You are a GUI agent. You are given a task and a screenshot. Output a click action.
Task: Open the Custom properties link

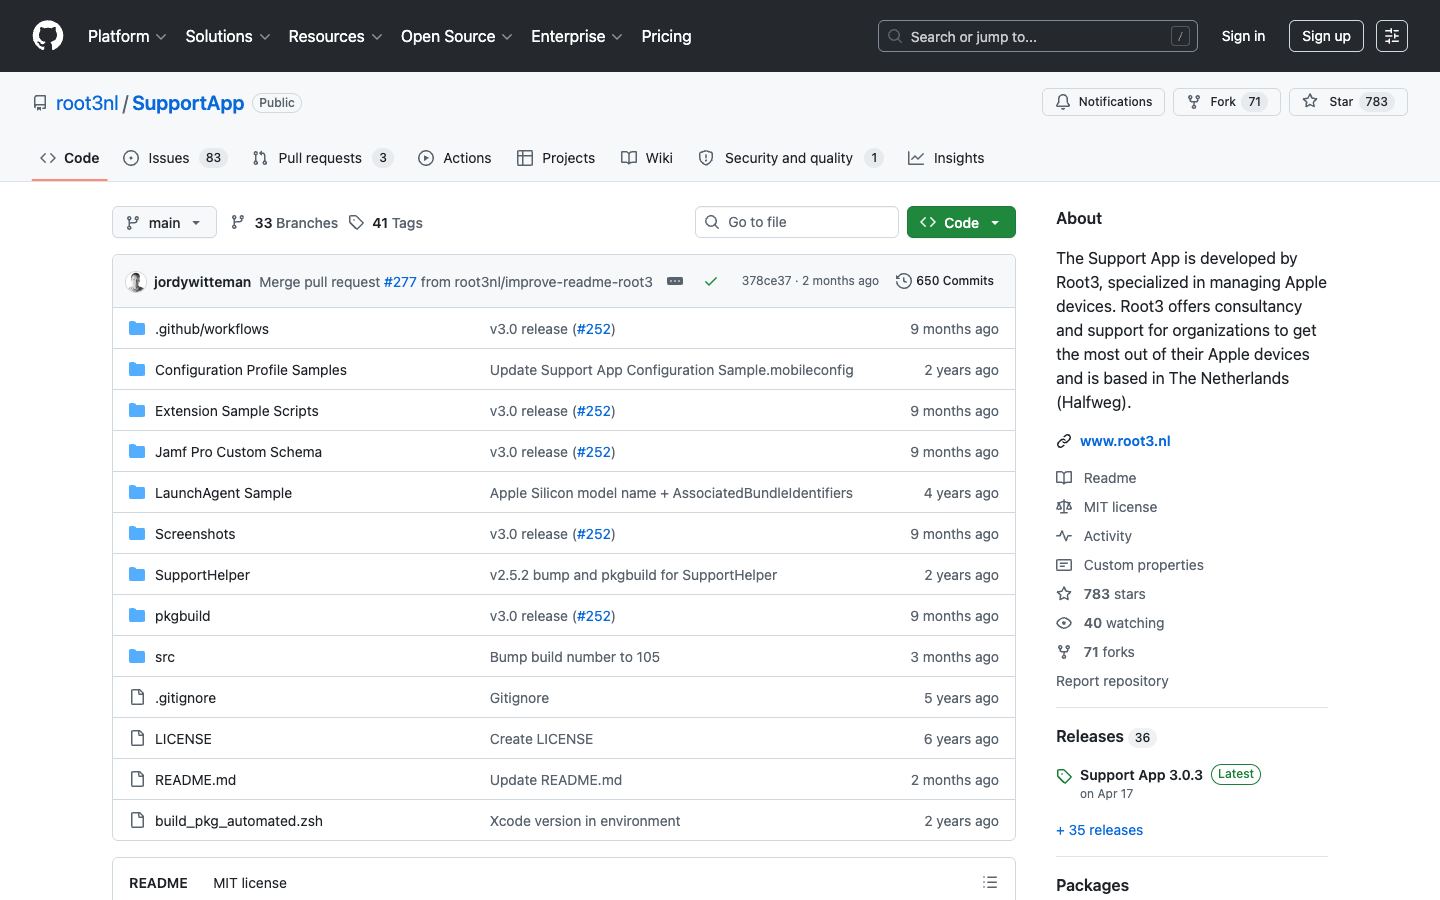click(x=1143, y=565)
